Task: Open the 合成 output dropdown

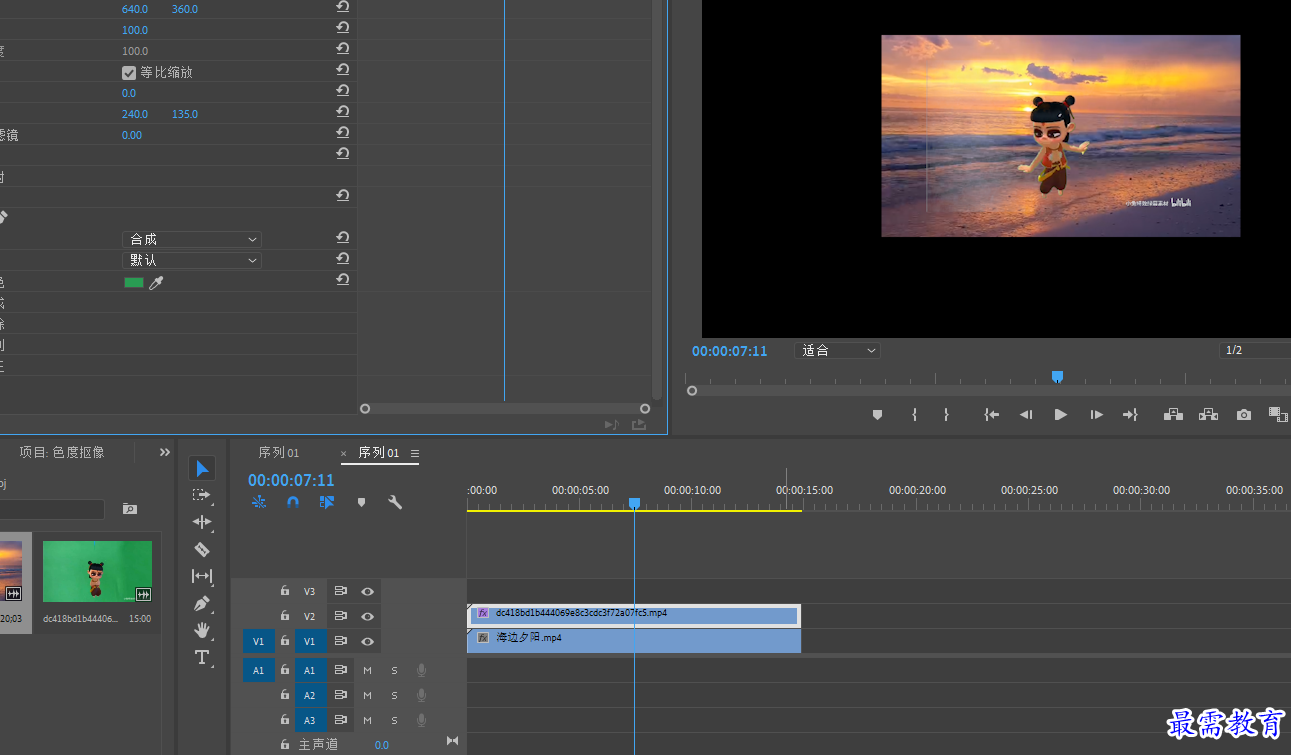Action: [x=192, y=239]
